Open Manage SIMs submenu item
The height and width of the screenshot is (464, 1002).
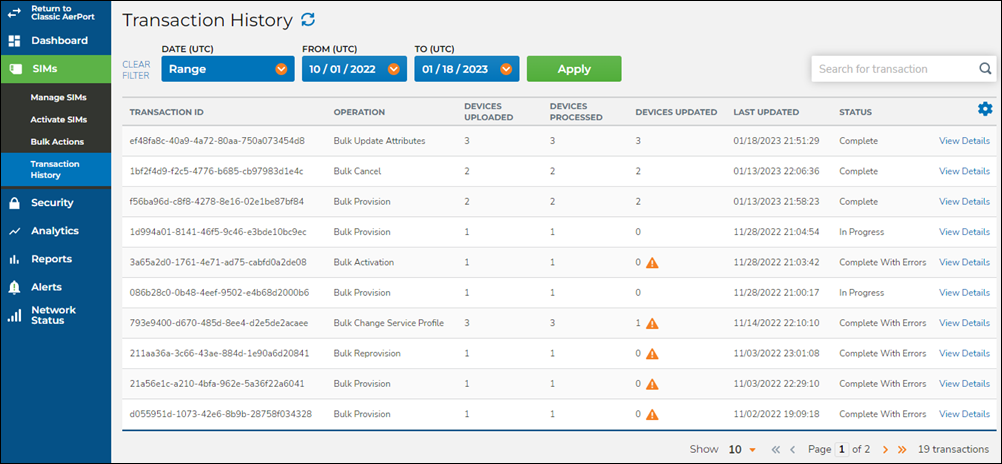point(59,98)
